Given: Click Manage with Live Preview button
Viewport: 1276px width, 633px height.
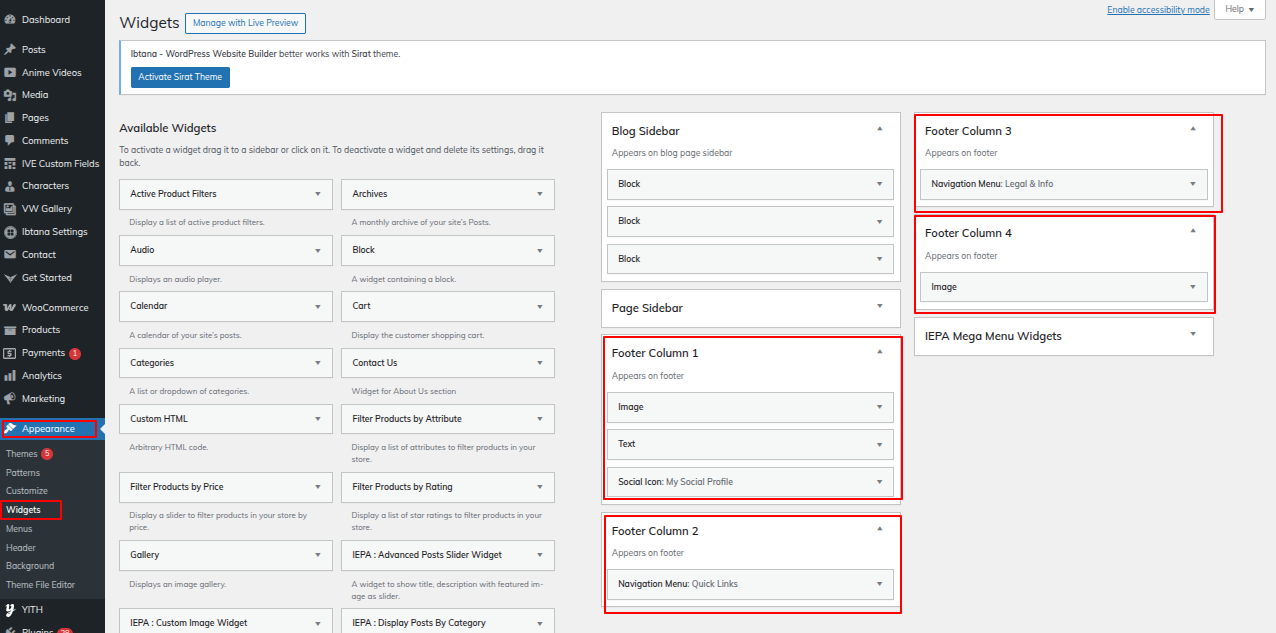Looking at the screenshot, I should pyautogui.click(x=245, y=23).
